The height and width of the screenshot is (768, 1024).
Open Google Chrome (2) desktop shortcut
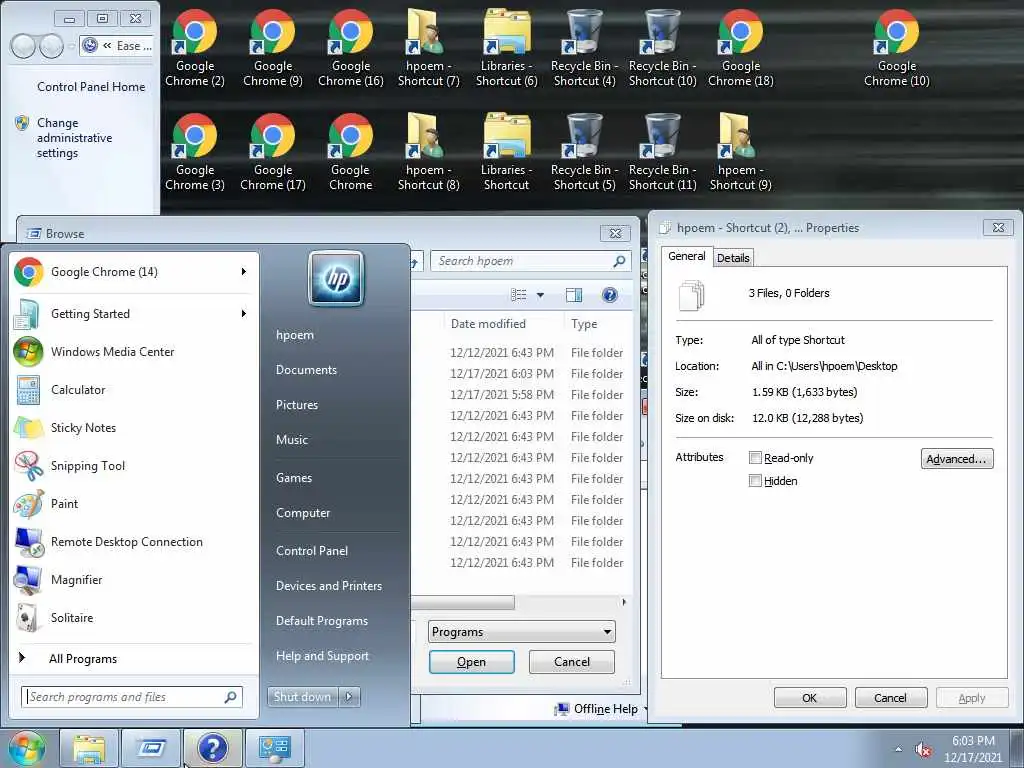195,48
